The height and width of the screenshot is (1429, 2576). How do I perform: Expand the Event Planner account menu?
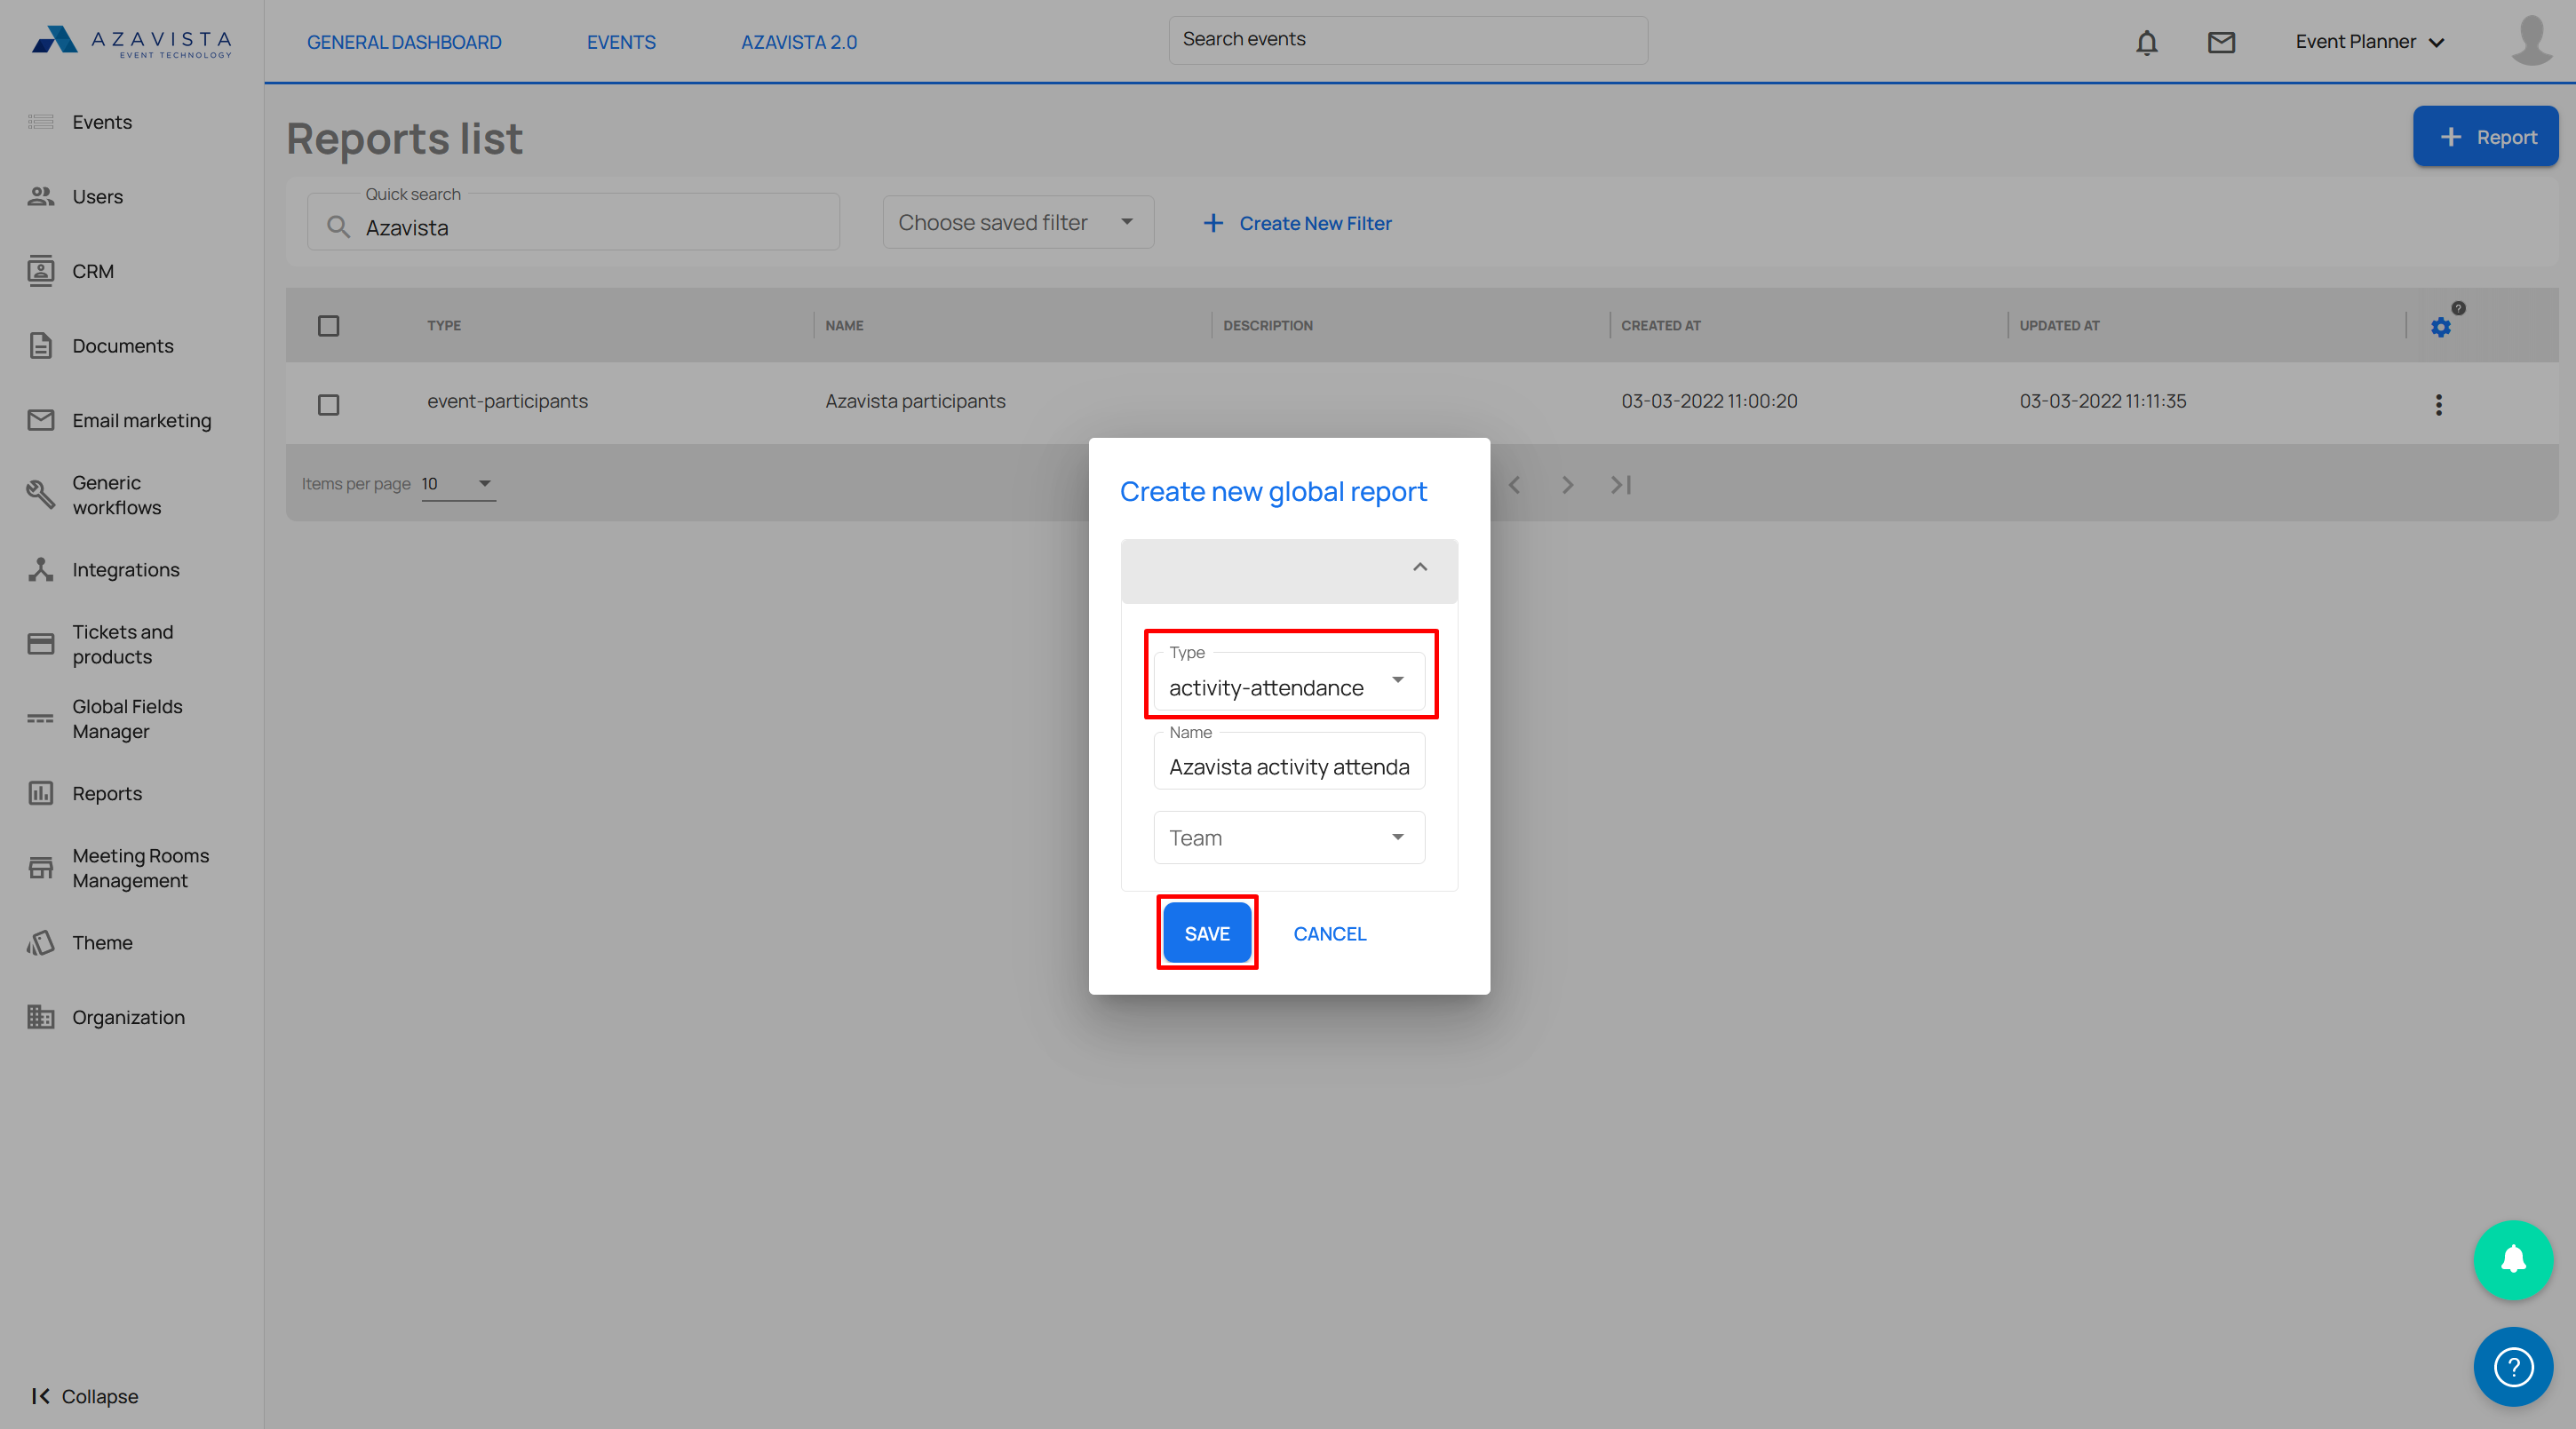(x=2369, y=42)
